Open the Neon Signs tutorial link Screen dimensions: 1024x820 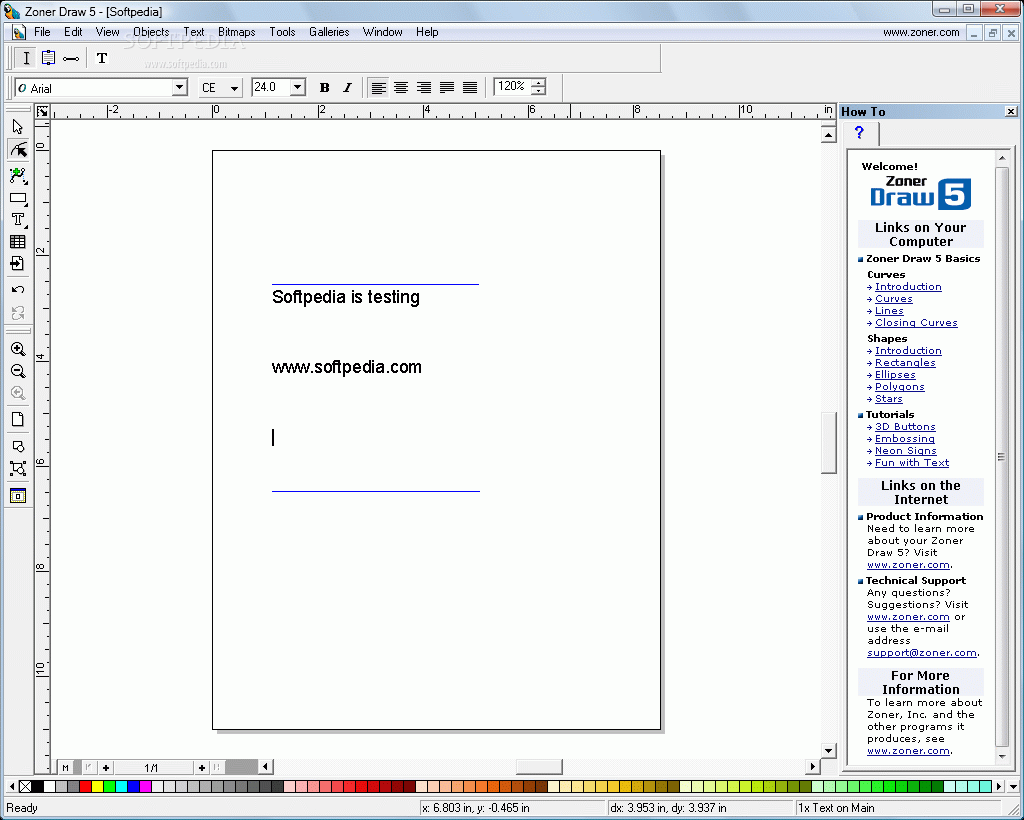[906, 450]
